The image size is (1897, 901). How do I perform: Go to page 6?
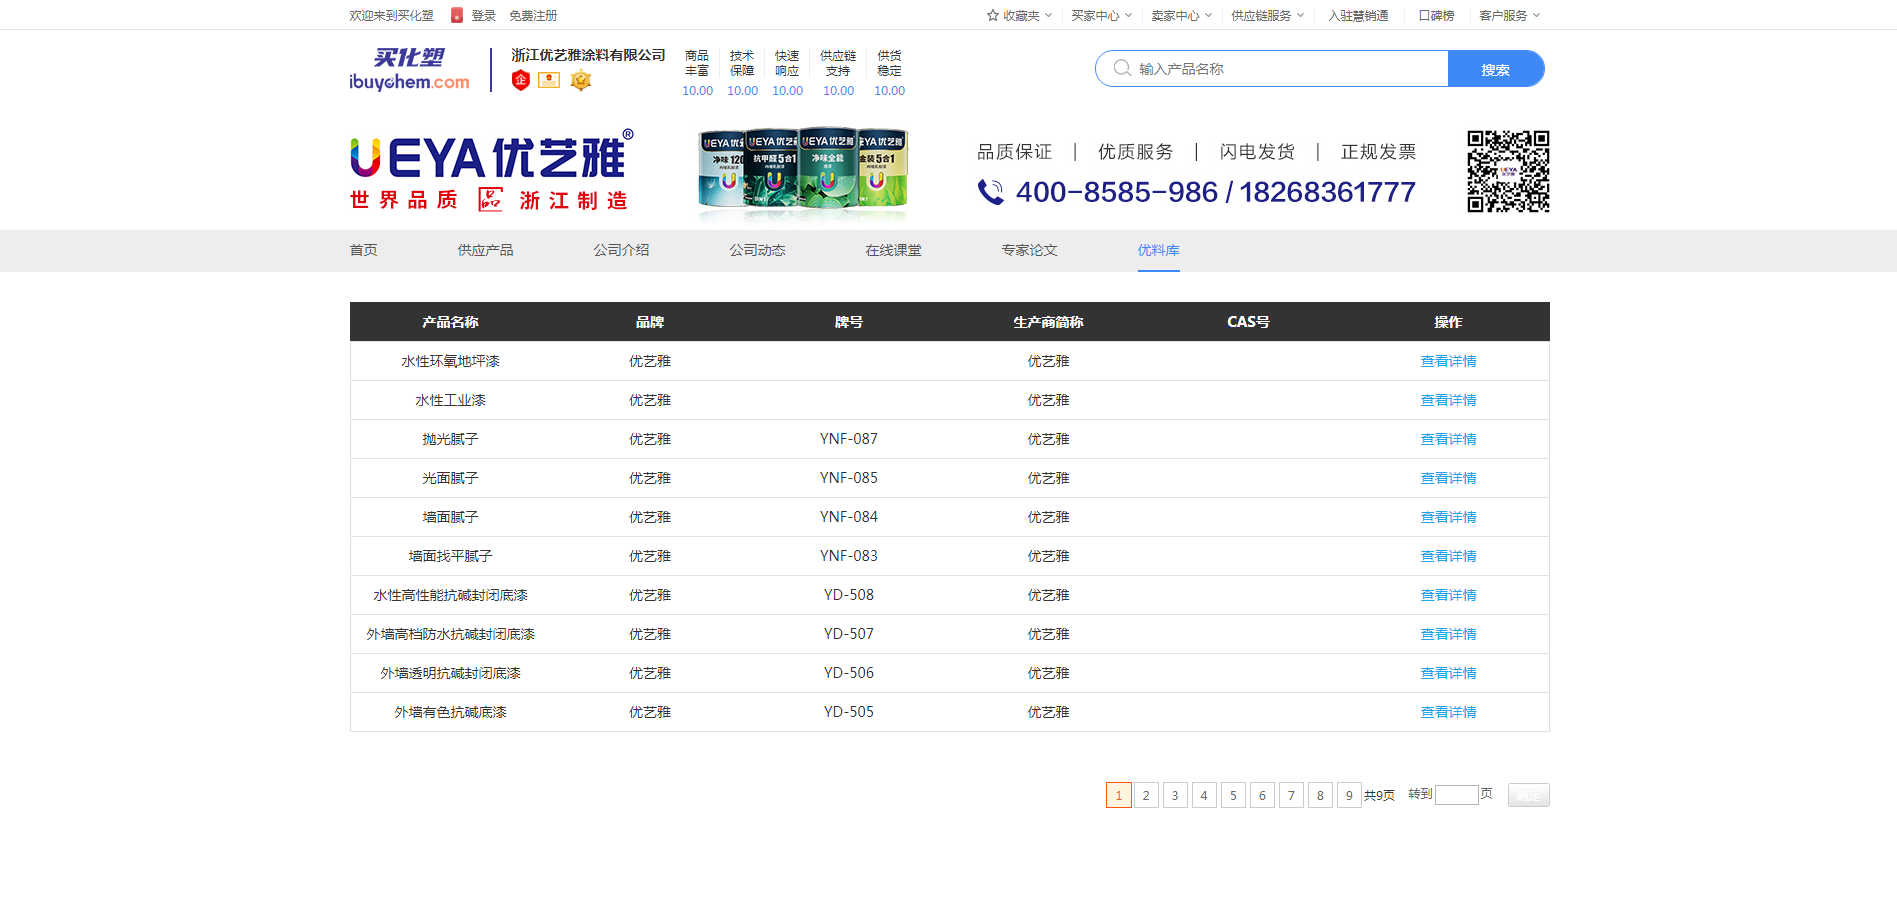1262,795
